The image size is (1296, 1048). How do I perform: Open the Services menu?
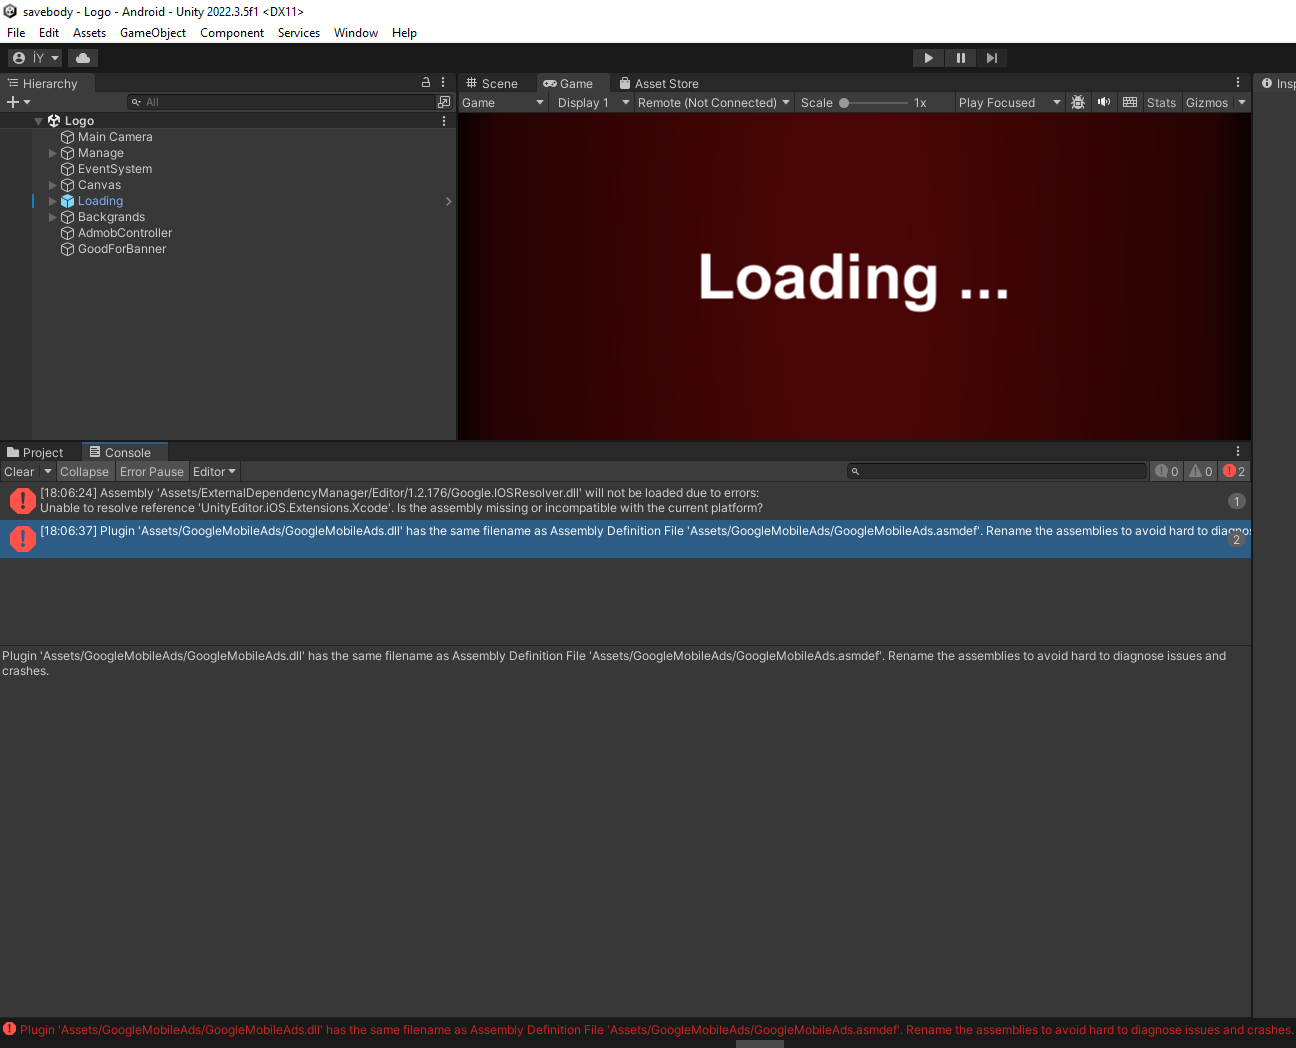pyautogui.click(x=299, y=33)
